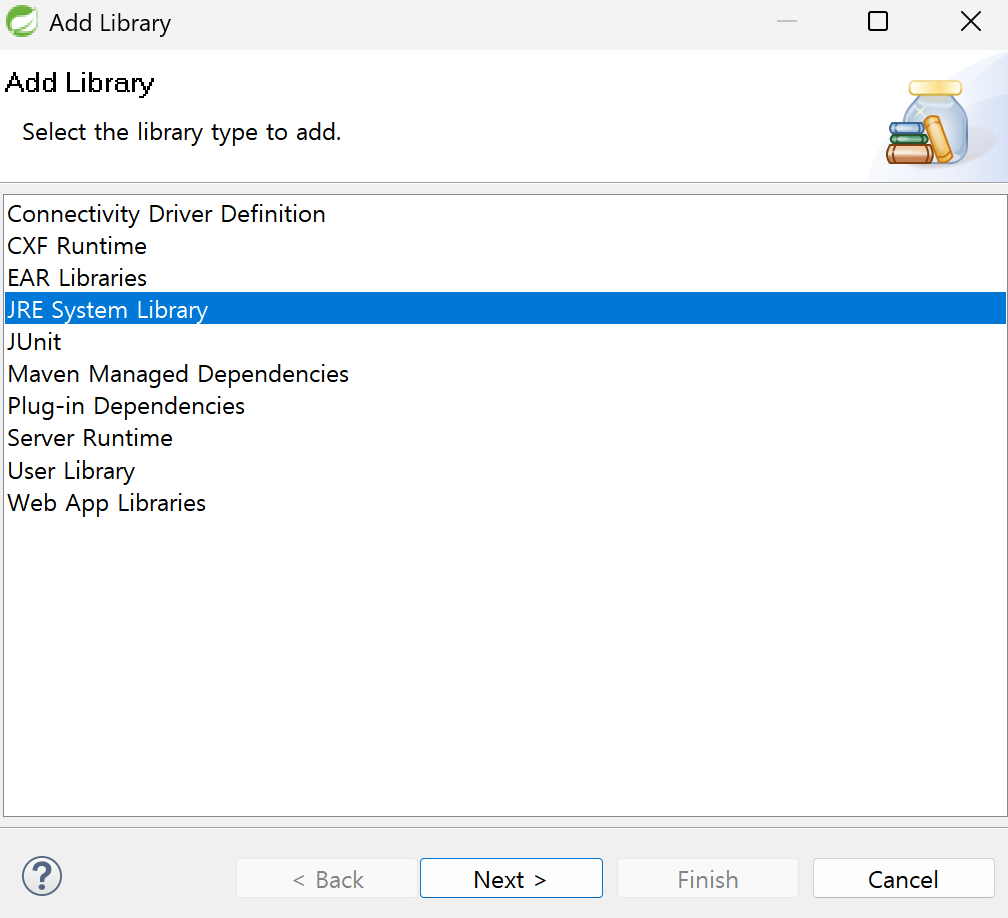Maximize the Add Library window
The width and height of the screenshot is (1008, 918).
[878, 21]
